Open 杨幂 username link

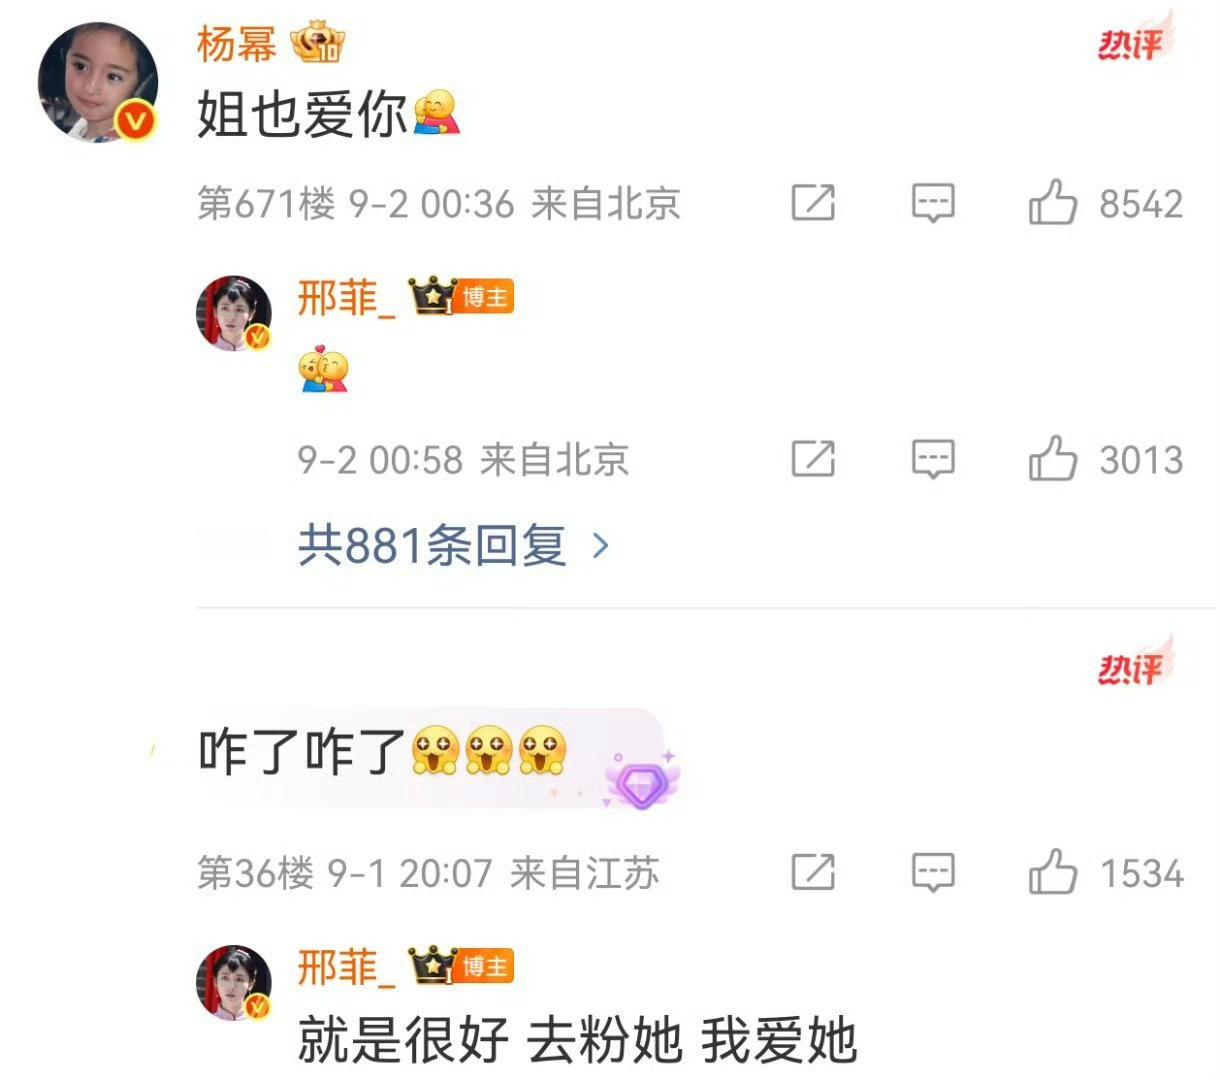[x=237, y=44]
